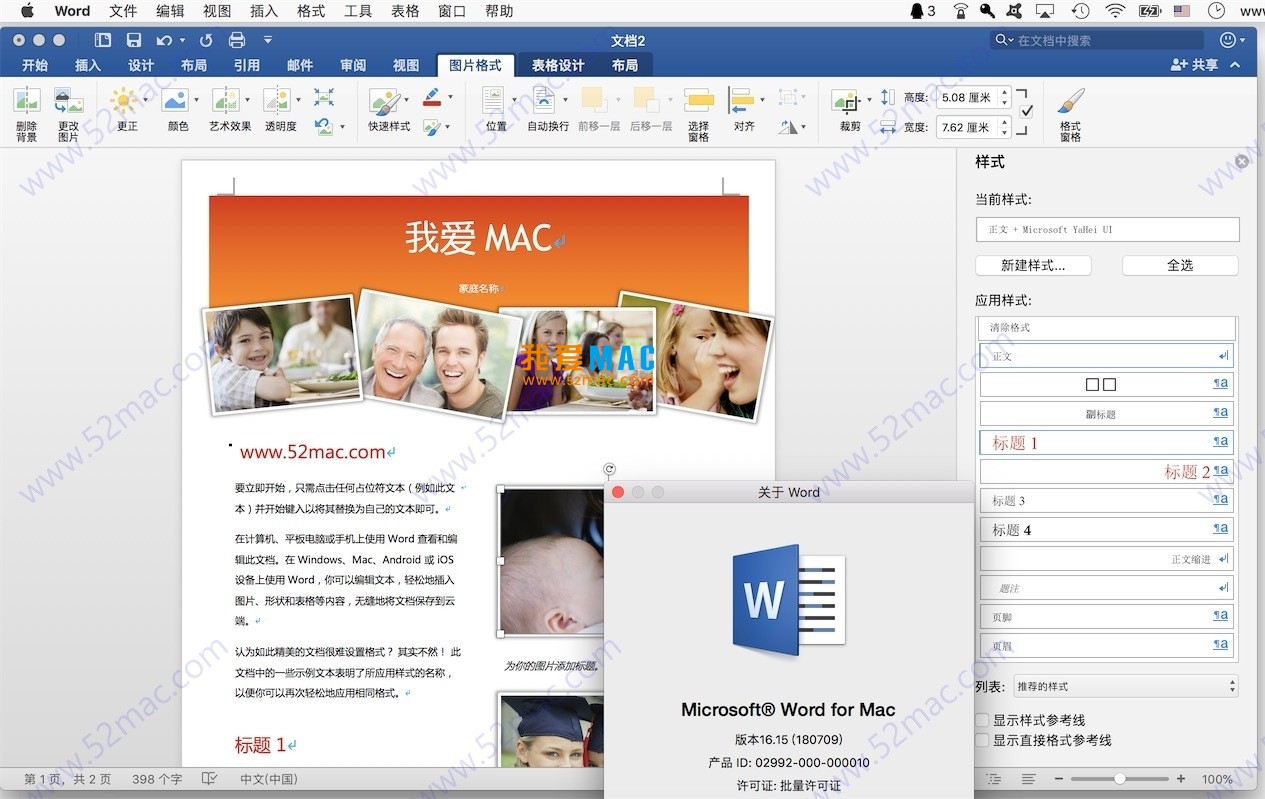Screen dimensions: 1265x799
Task: Apply the 副标题 style from list
Action: click(1106, 414)
